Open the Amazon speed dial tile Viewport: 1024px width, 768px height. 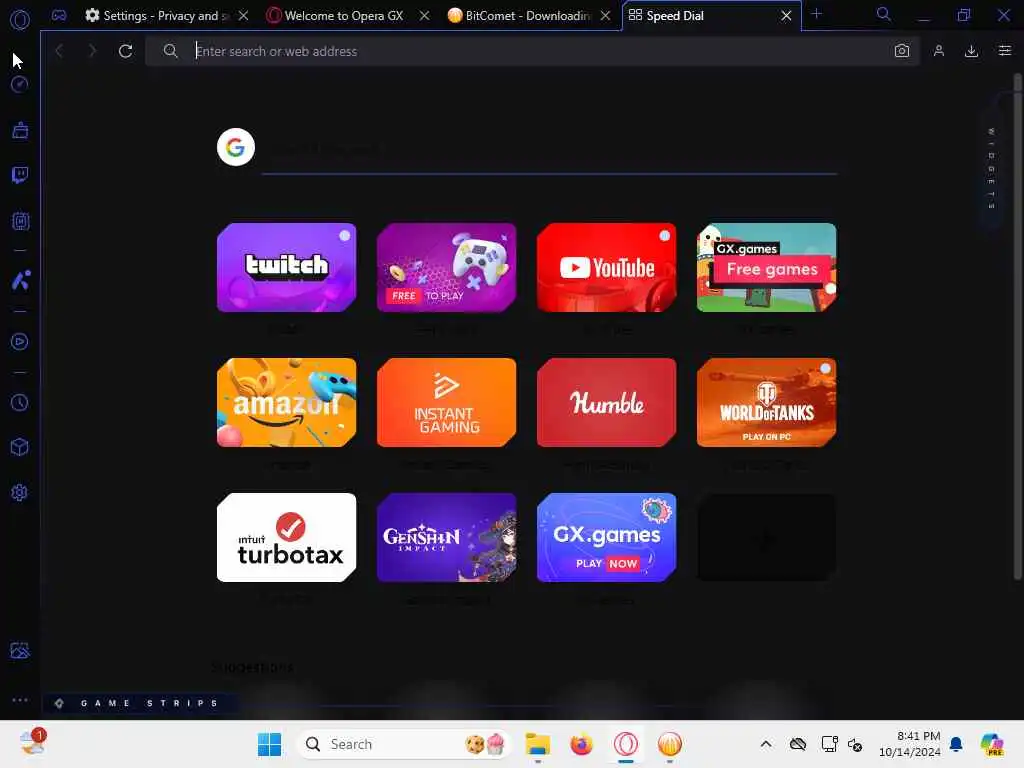[x=287, y=402]
